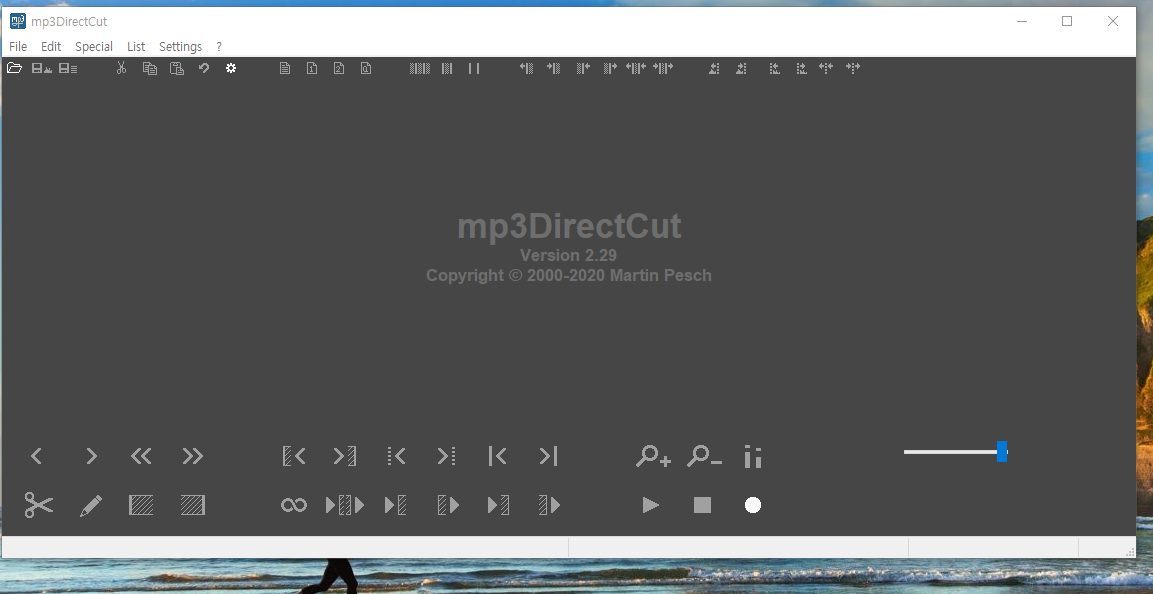1153x594 pixels.
Task: Open the File menu
Action: coord(18,46)
